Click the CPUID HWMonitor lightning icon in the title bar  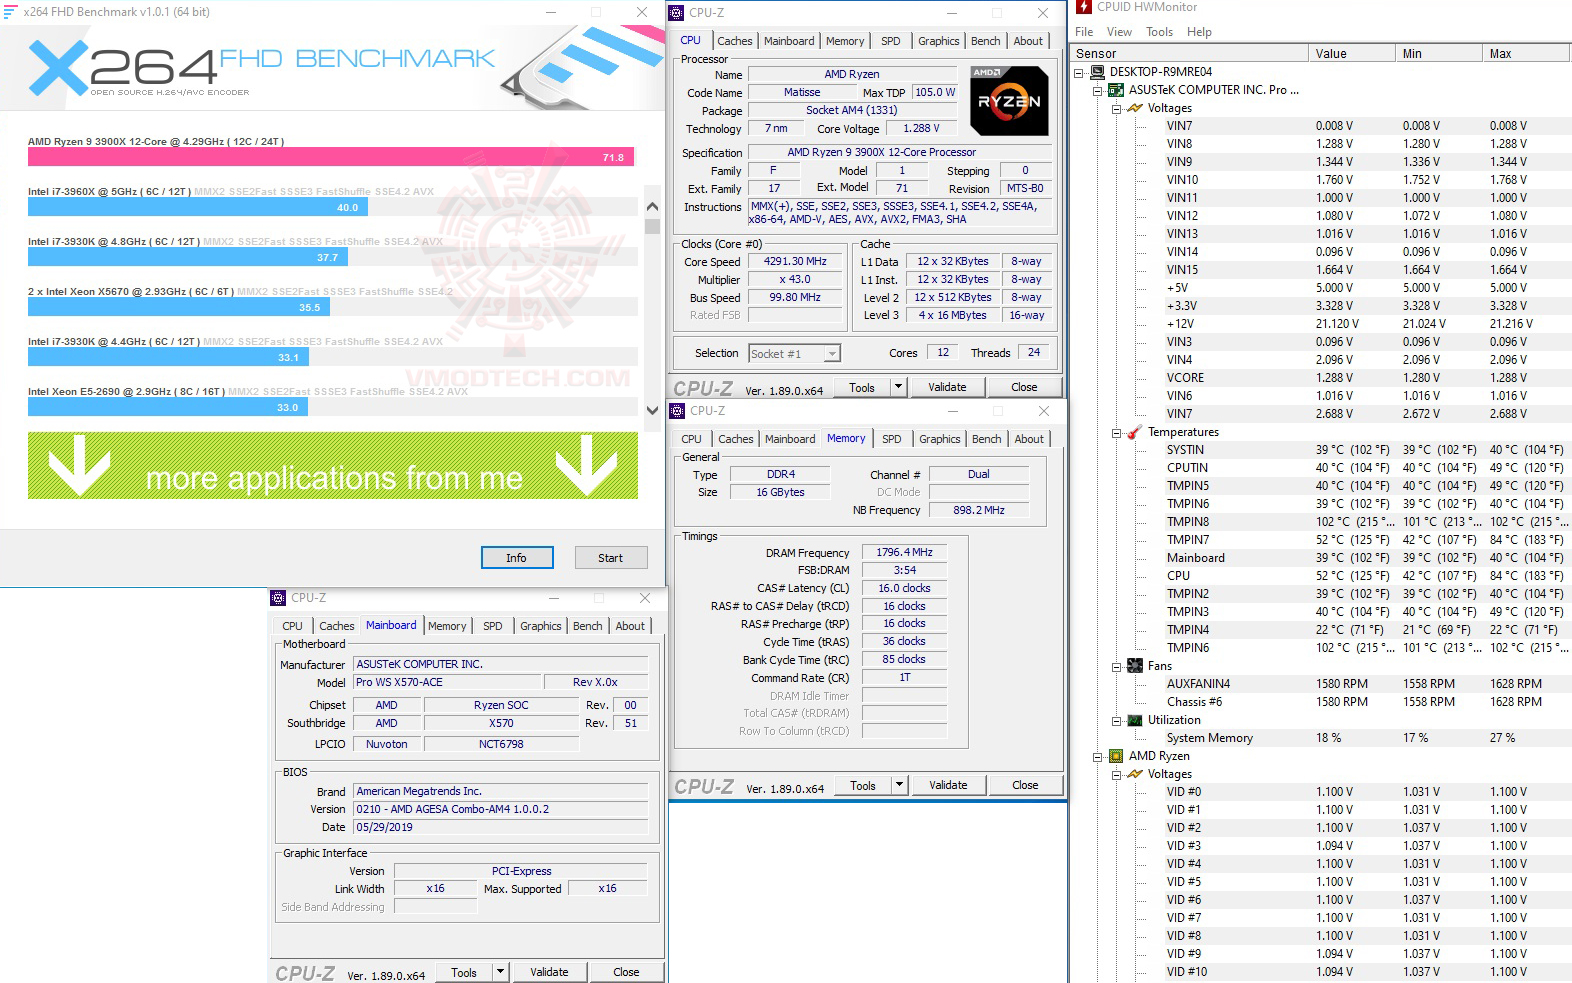1084,7
